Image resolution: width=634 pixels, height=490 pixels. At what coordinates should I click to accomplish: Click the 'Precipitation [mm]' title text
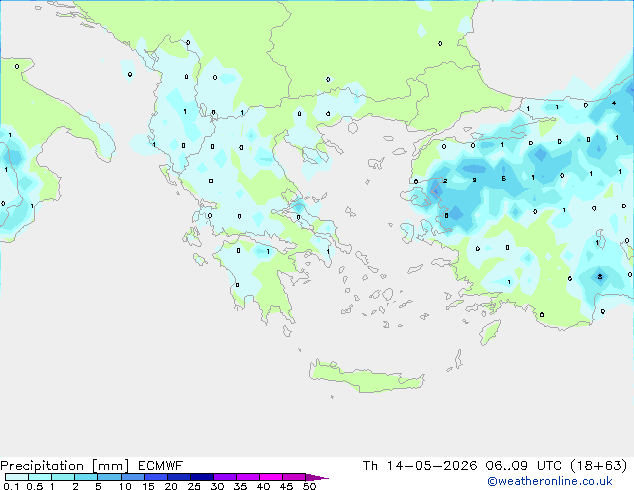[65, 466]
